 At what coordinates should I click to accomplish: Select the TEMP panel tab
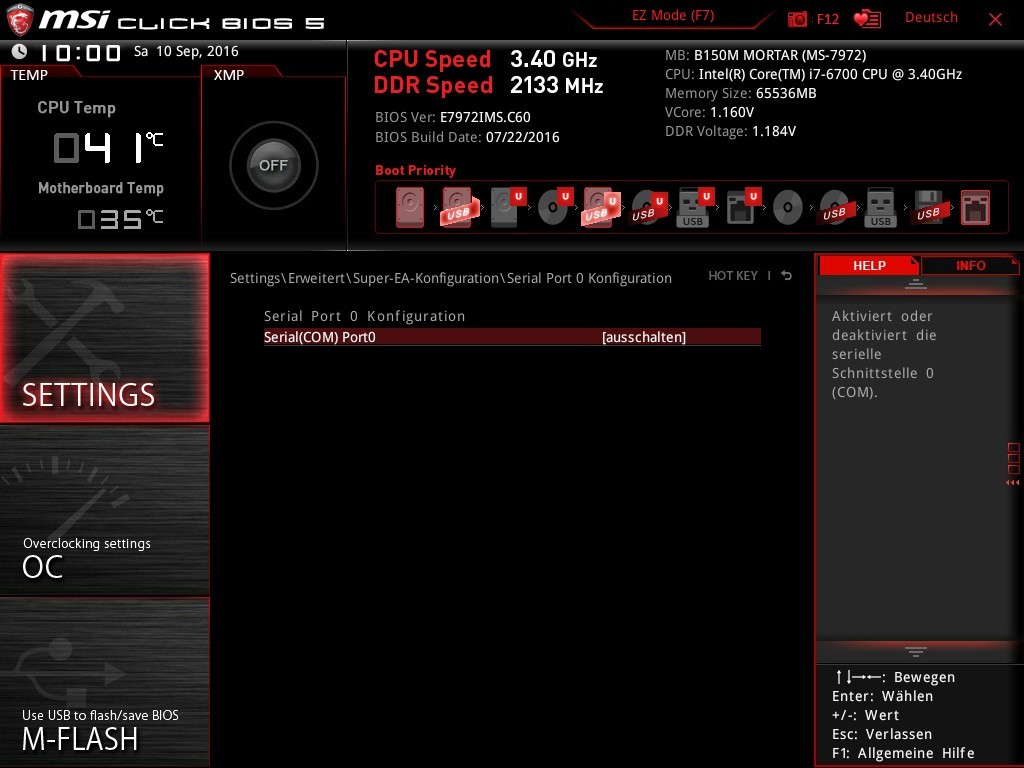click(x=29, y=75)
